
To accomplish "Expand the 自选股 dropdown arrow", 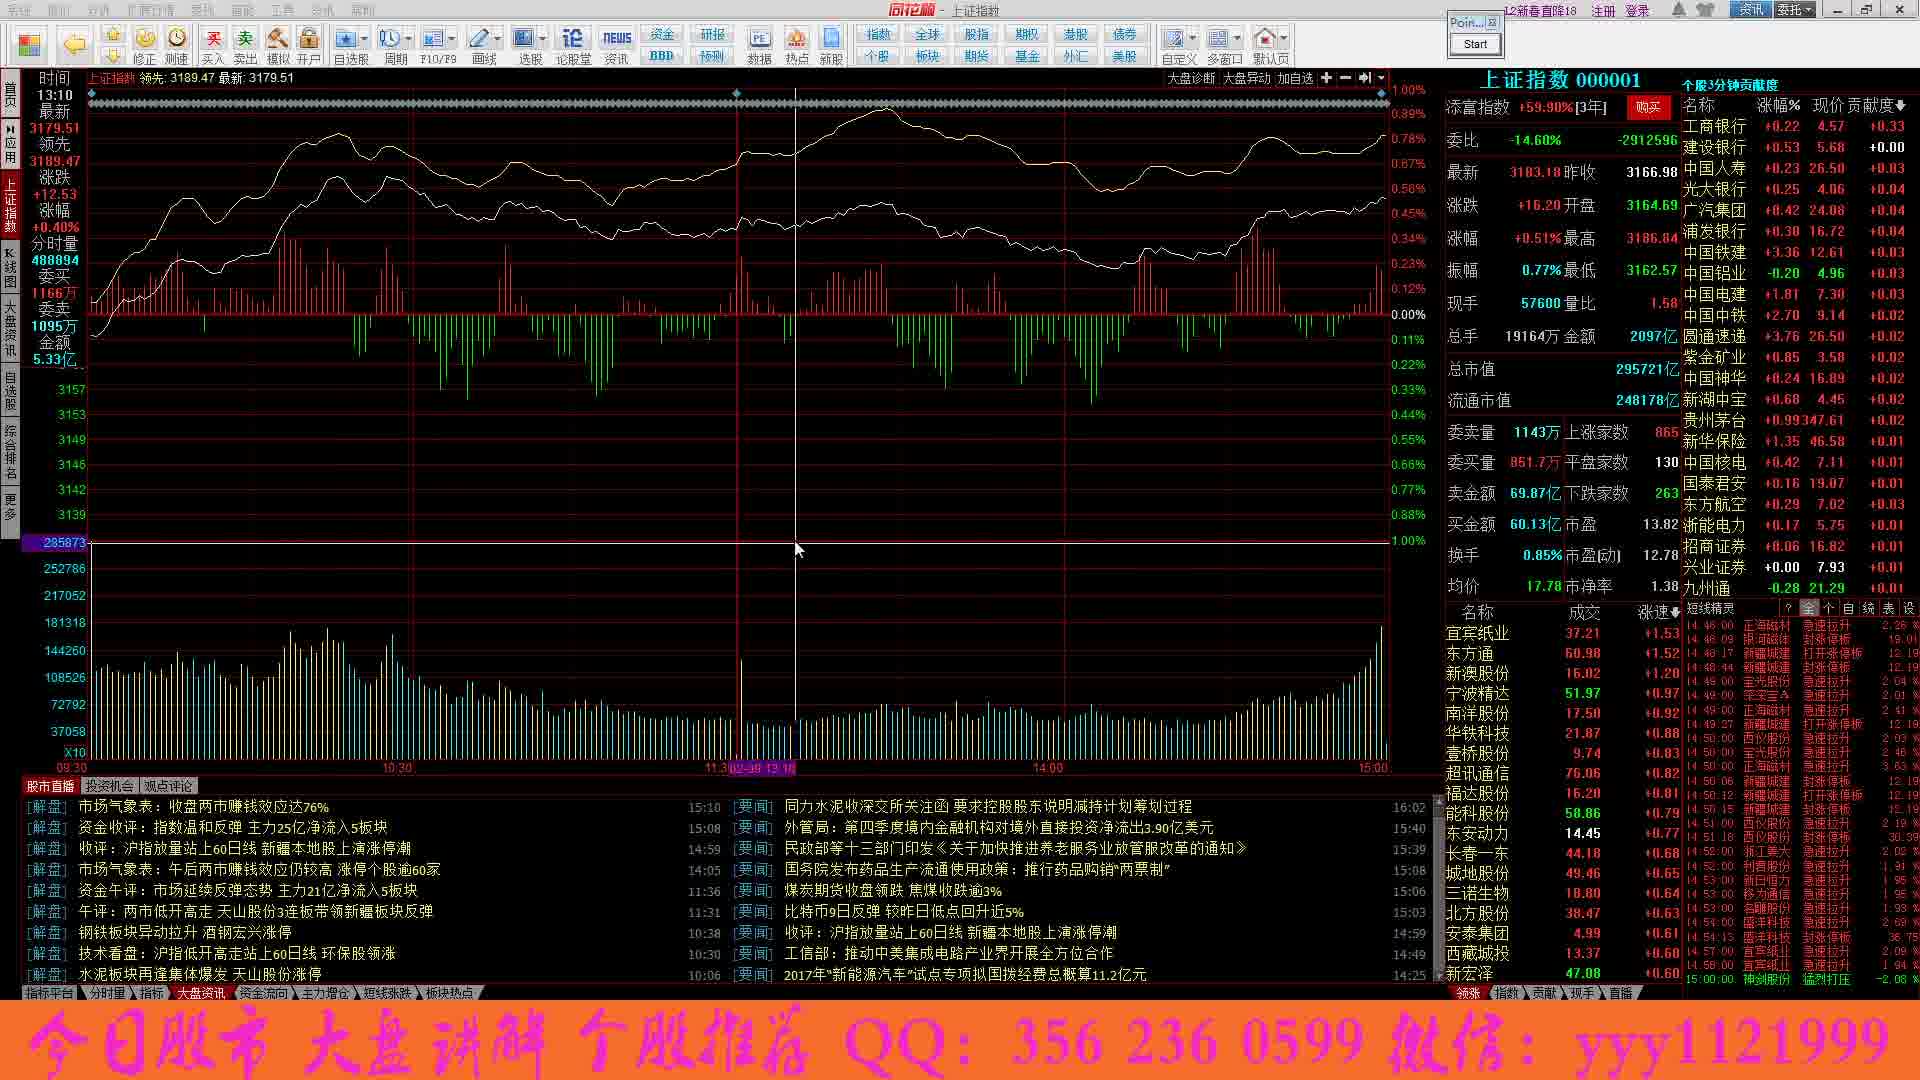I will [x=364, y=38].
